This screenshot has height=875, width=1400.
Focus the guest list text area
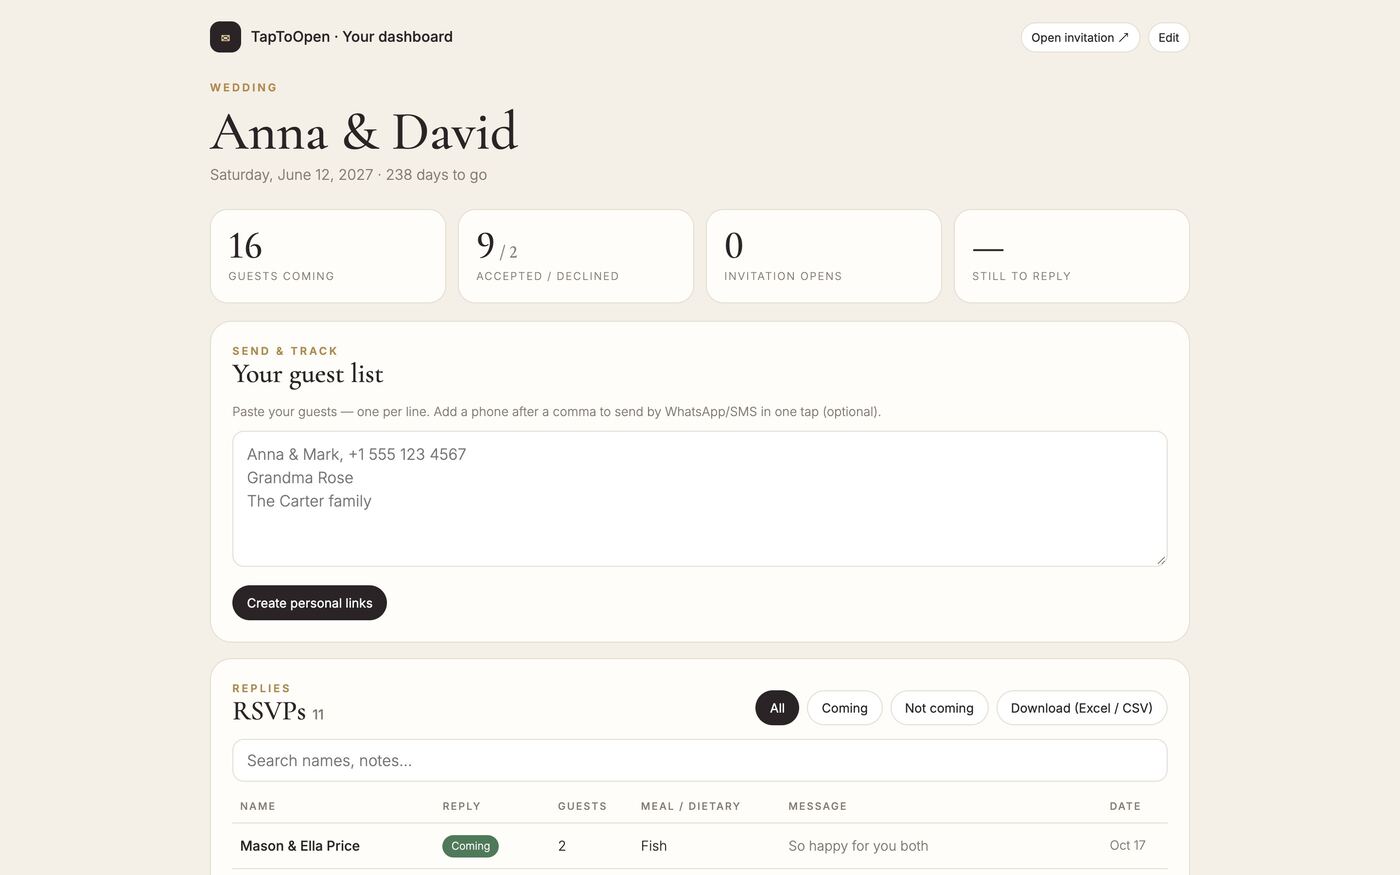click(700, 499)
